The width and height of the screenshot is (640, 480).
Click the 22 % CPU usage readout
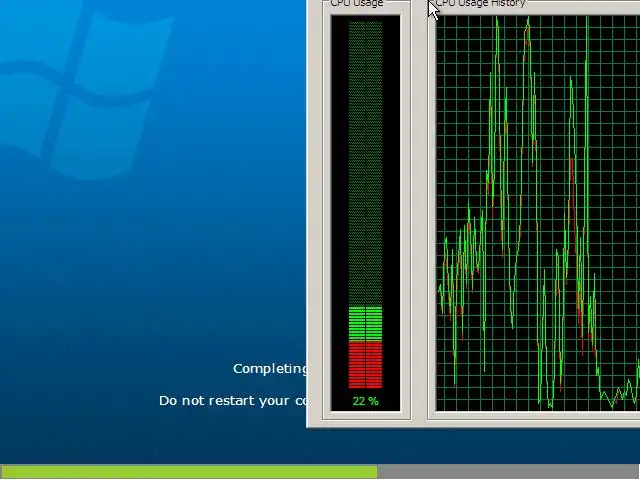(x=365, y=401)
